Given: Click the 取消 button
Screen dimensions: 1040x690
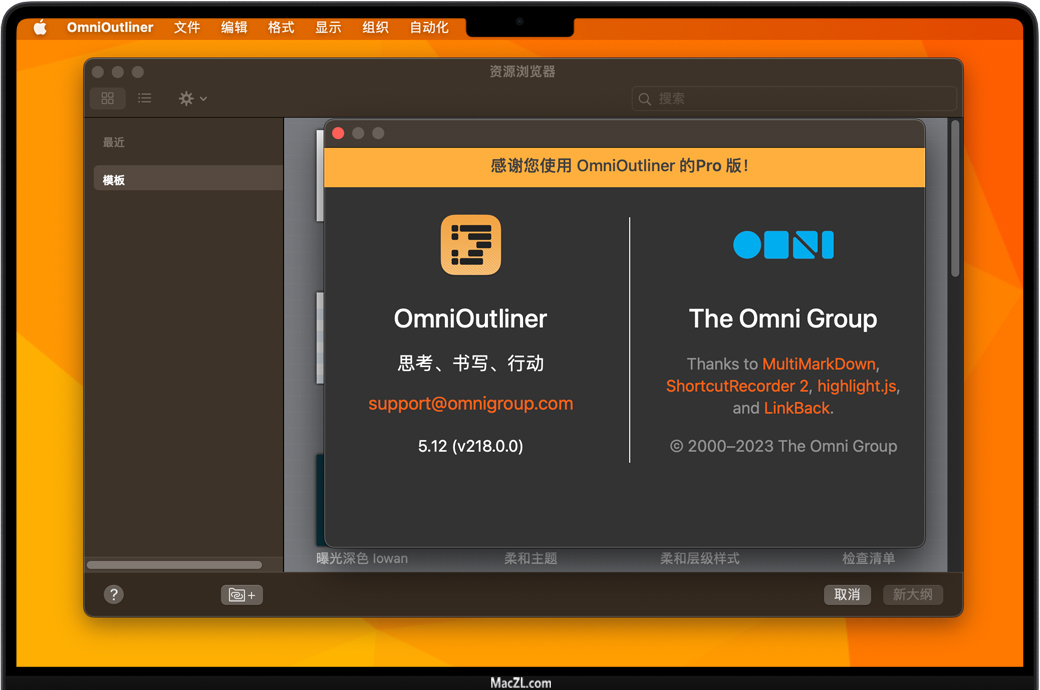Looking at the screenshot, I should 847,594.
